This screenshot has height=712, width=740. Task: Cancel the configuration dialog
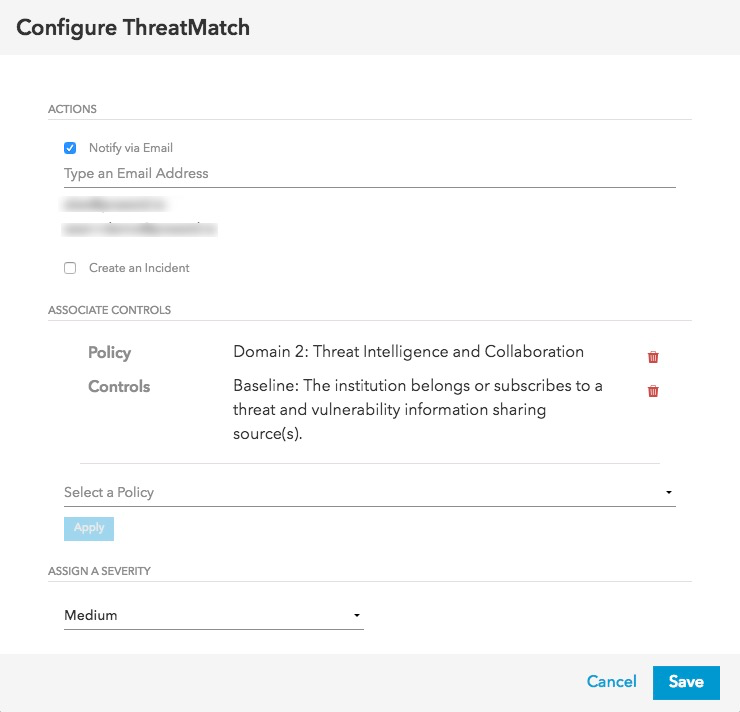click(x=611, y=682)
